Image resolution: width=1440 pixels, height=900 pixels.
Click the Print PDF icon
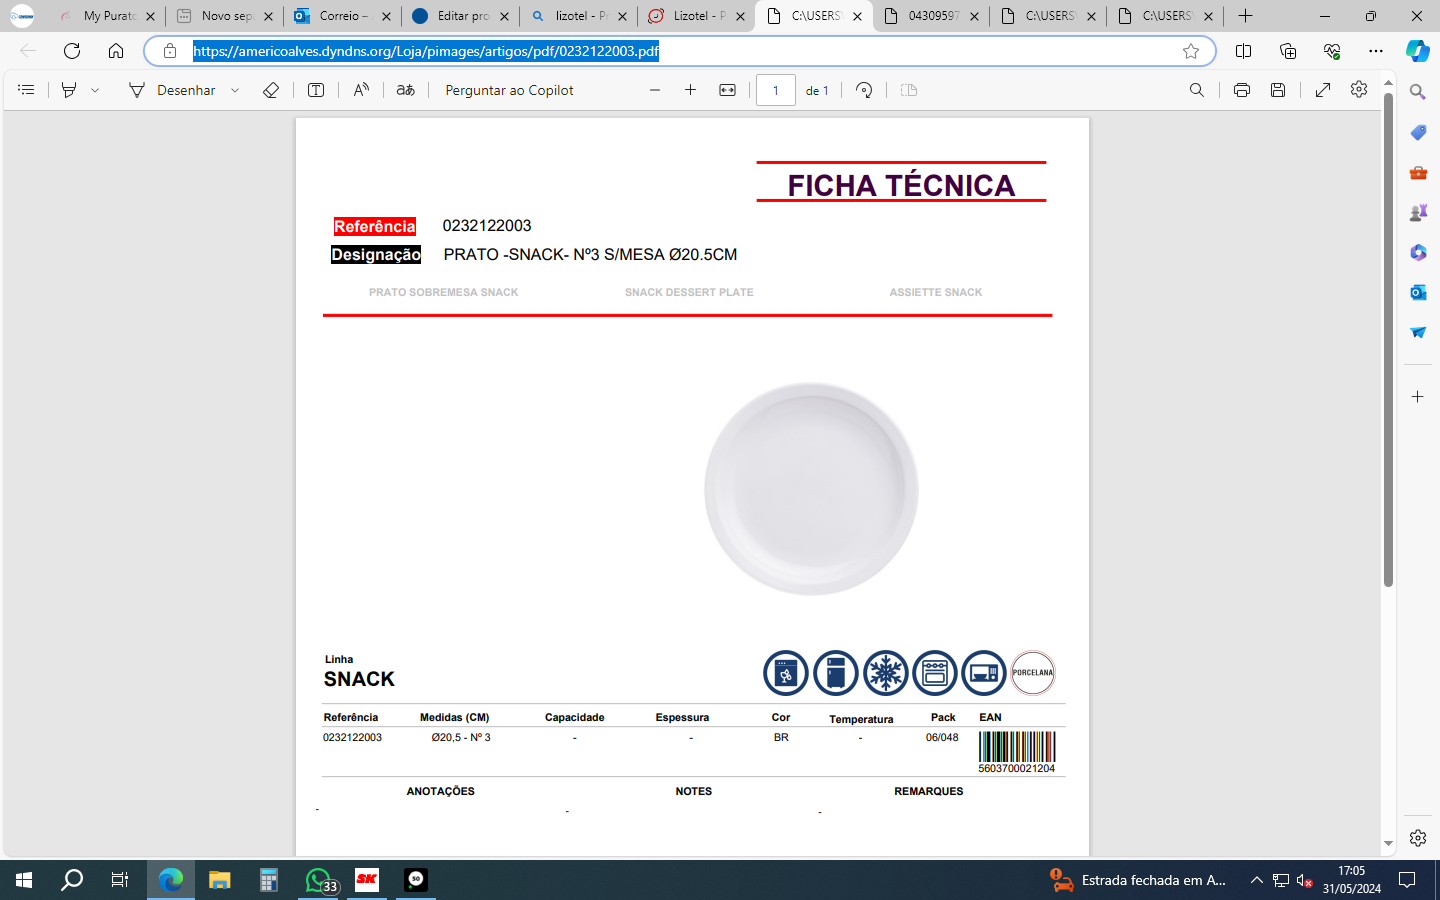(x=1241, y=90)
